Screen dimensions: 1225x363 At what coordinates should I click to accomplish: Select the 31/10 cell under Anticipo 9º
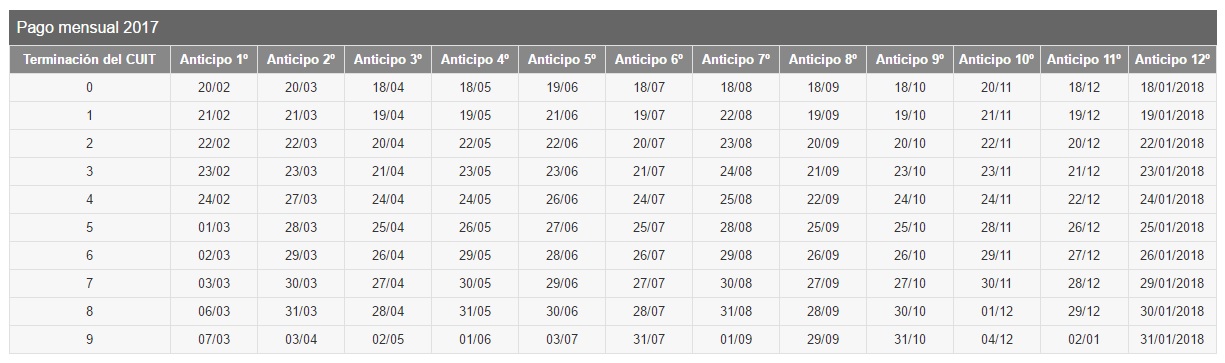click(x=910, y=339)
